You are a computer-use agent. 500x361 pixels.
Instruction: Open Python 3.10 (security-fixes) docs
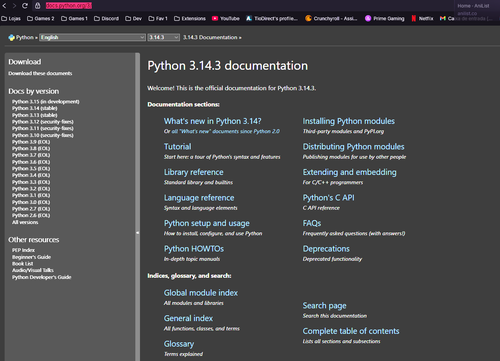[x=43, y=135]
